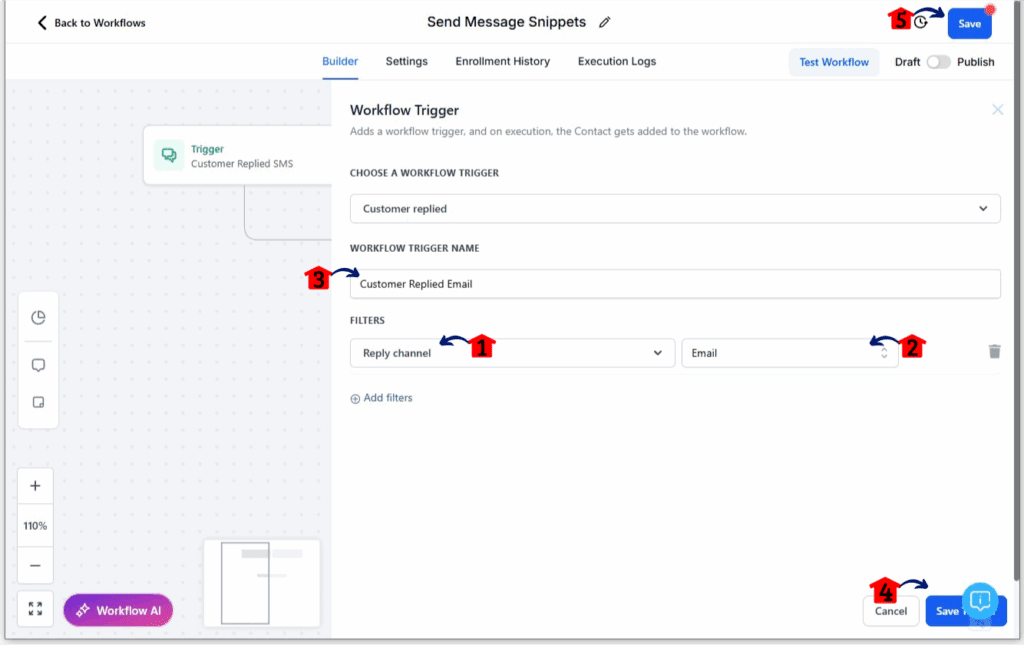Image resolution: width=1024 pixels, height=645 pixels.
Task: Close the Workflow Trigger panel
Action: click(x=997, y=110)
